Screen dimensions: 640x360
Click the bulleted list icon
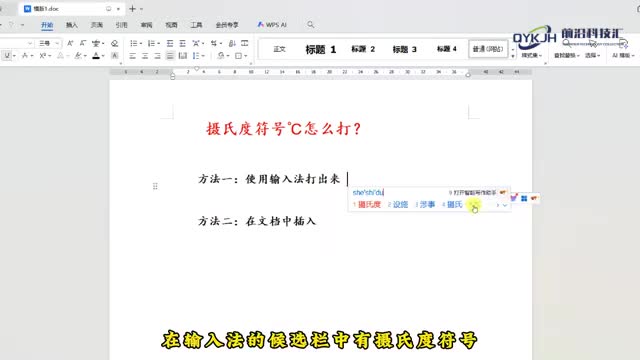(x=133, y=43)
